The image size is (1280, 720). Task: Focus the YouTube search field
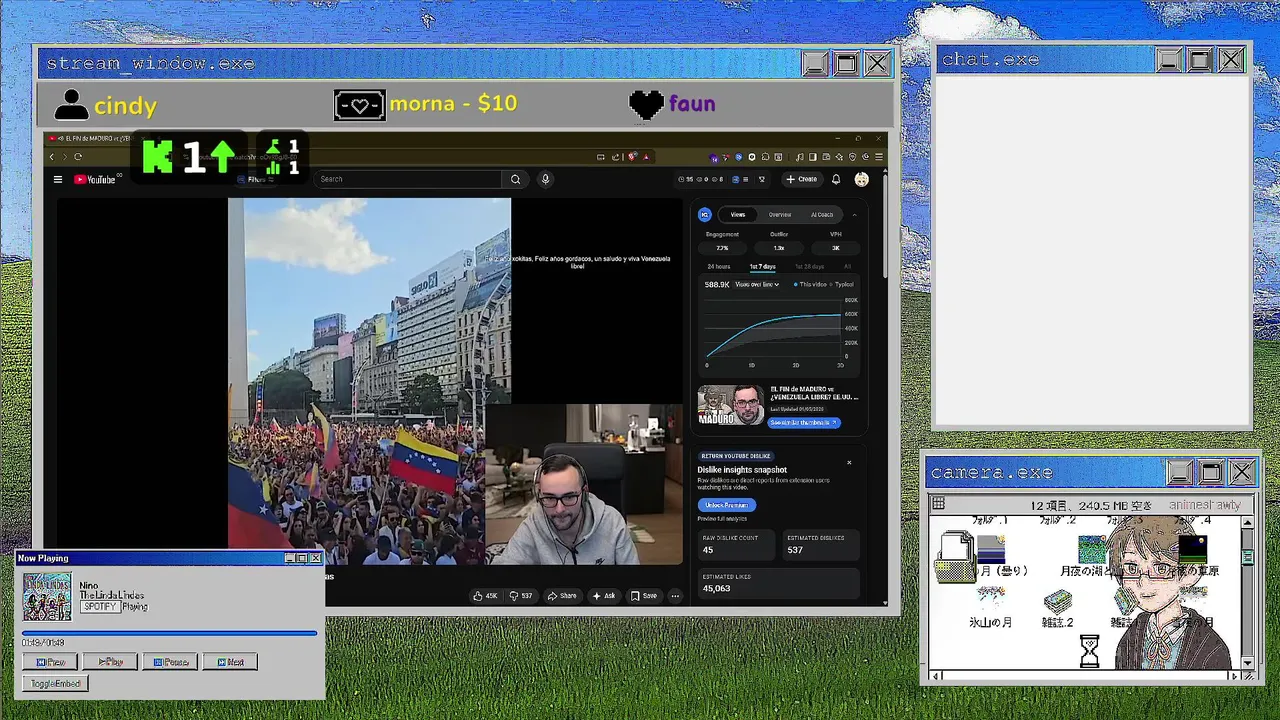click(408, 179)
